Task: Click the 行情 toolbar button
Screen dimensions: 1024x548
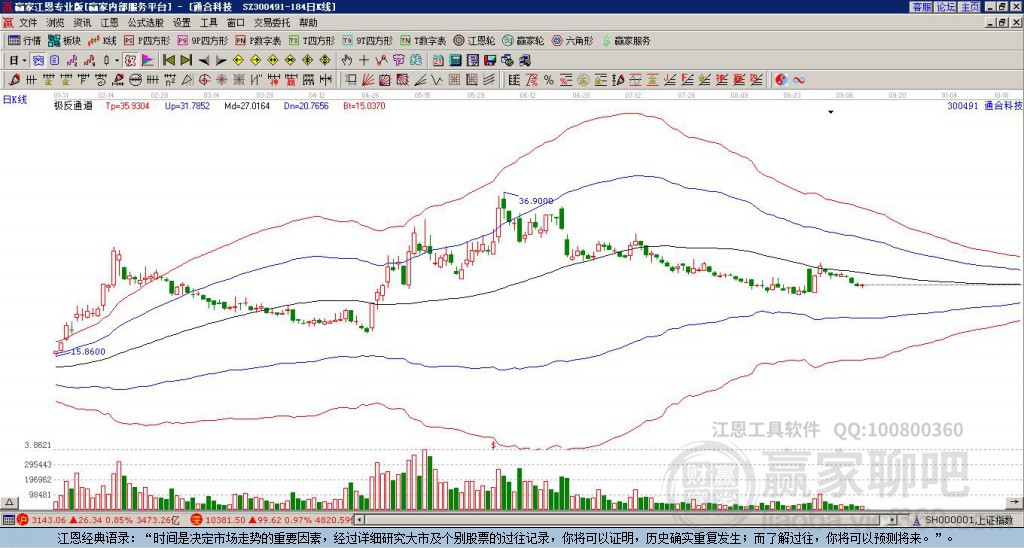Action: [x=24, y=40]
